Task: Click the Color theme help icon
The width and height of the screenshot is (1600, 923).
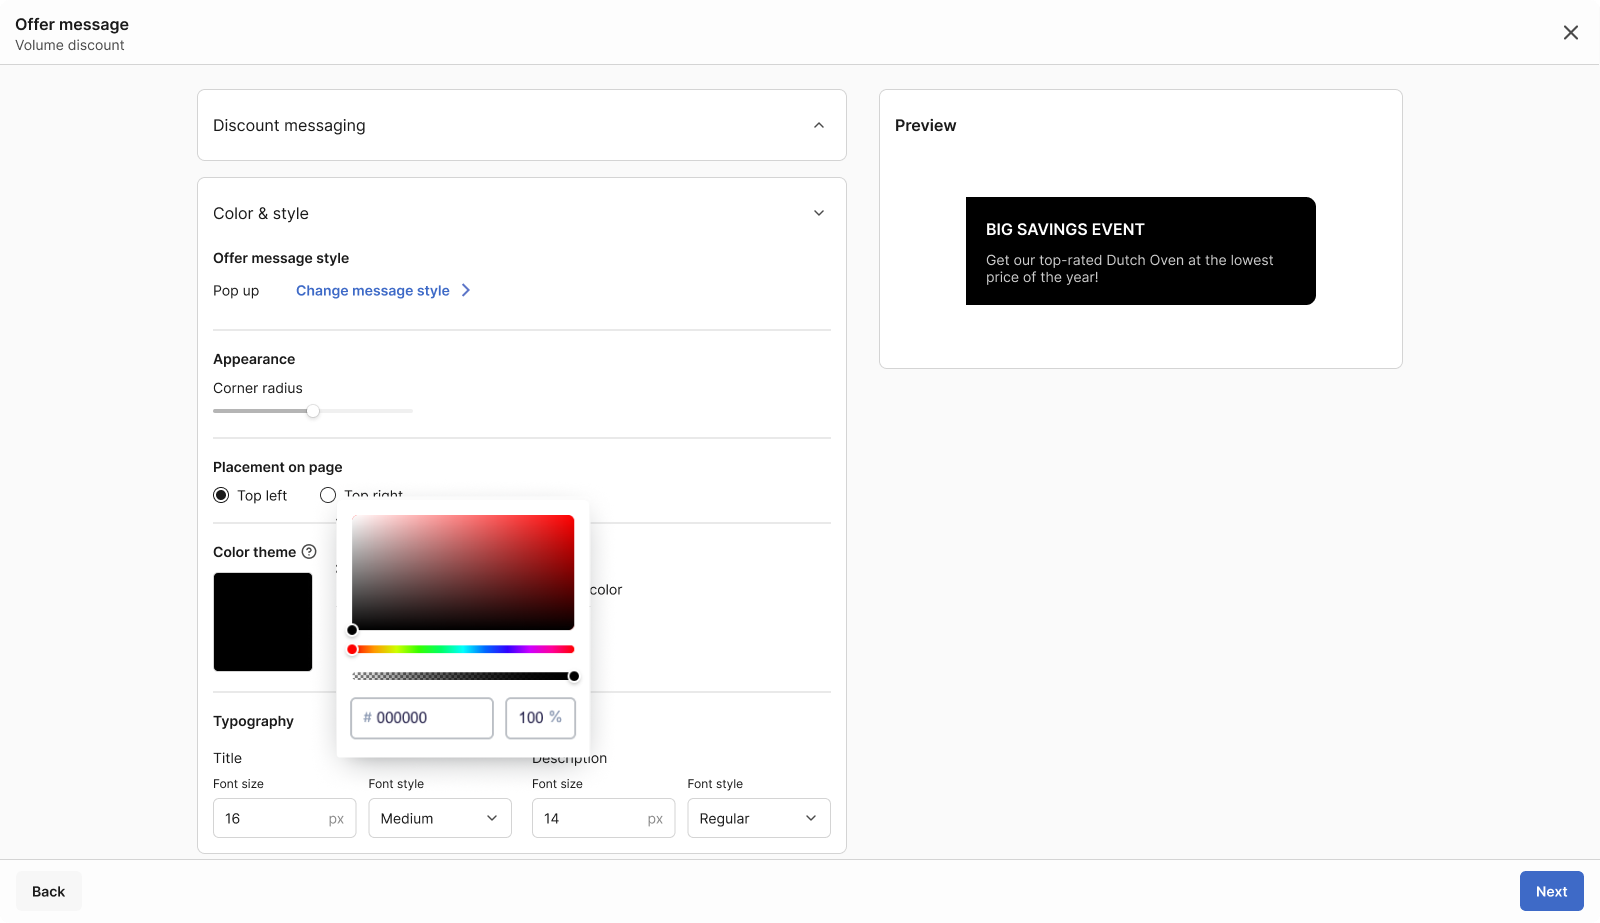Action: click(309, 552)
